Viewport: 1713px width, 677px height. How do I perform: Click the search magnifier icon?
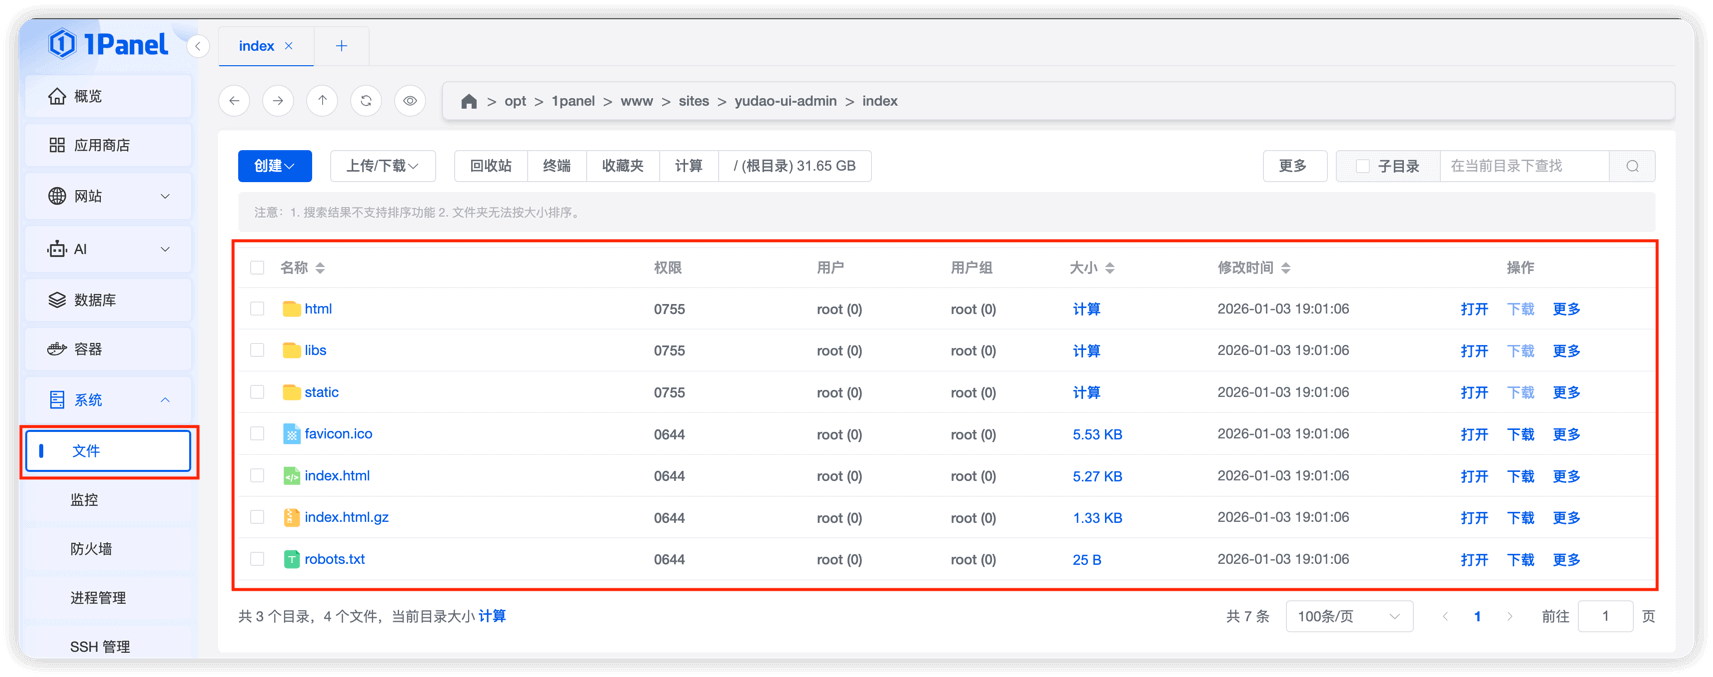(x=1632, y=166)
